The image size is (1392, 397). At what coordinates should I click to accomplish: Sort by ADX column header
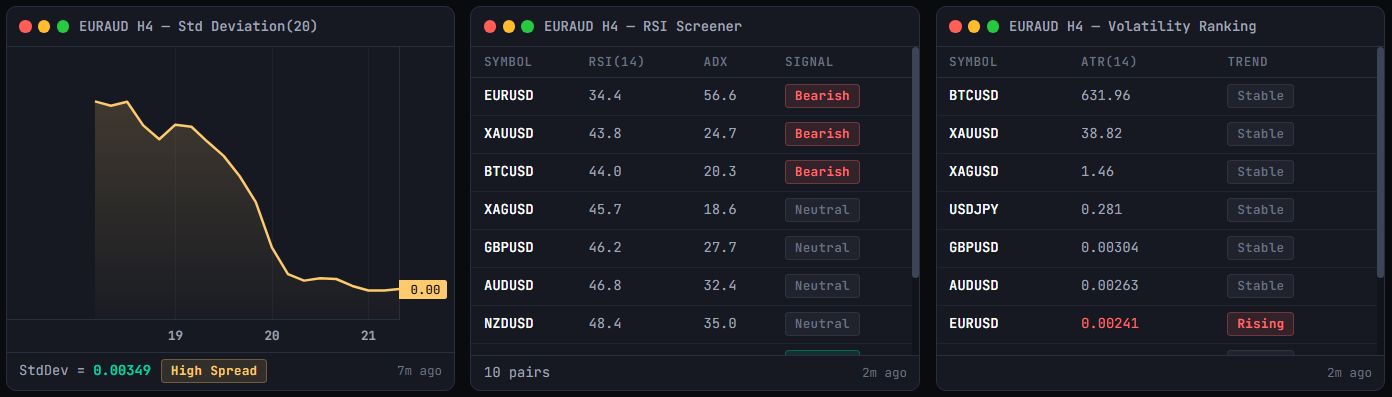(716, 62)
